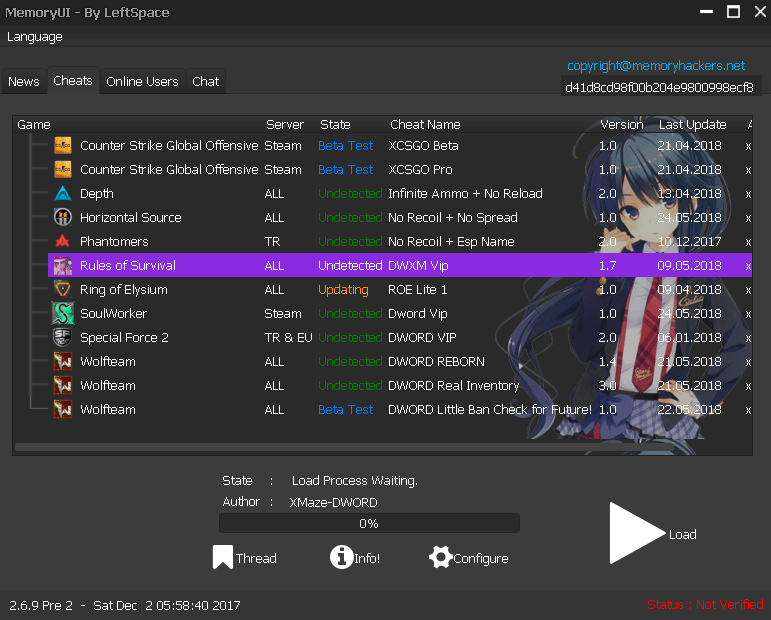Click the DWXM Vip cheat name
Viewport: 771px width, 620px height.
point(418,266)
